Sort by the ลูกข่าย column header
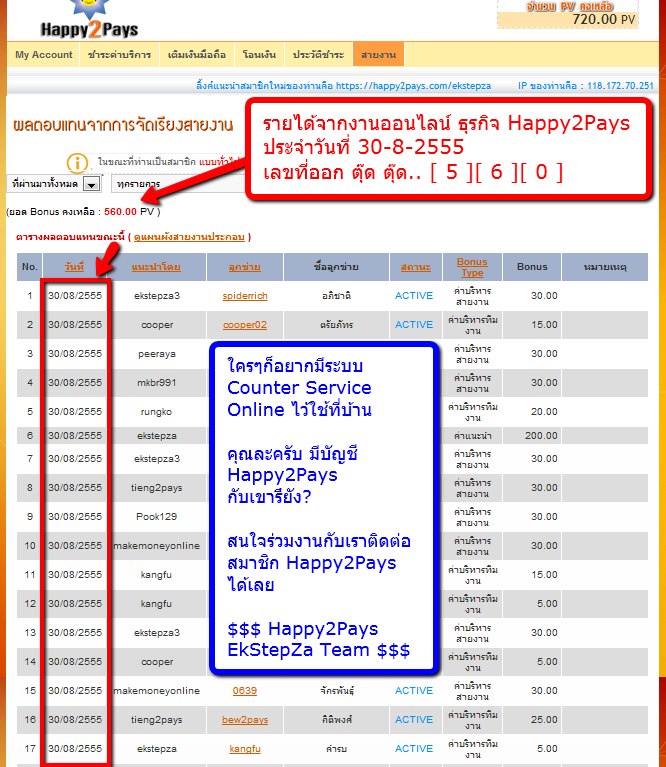The height and width of the screenshot is (767, 666). pyautogui.click(x=245, y=267)
